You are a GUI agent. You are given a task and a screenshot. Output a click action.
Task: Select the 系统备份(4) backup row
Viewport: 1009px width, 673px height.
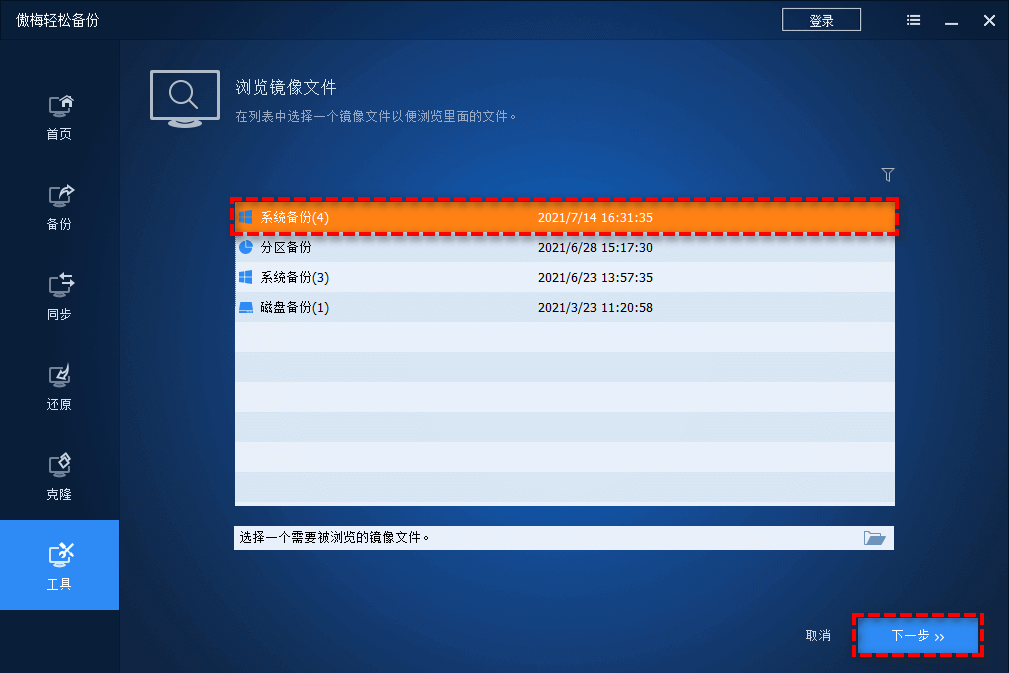(x=564, y=217)
